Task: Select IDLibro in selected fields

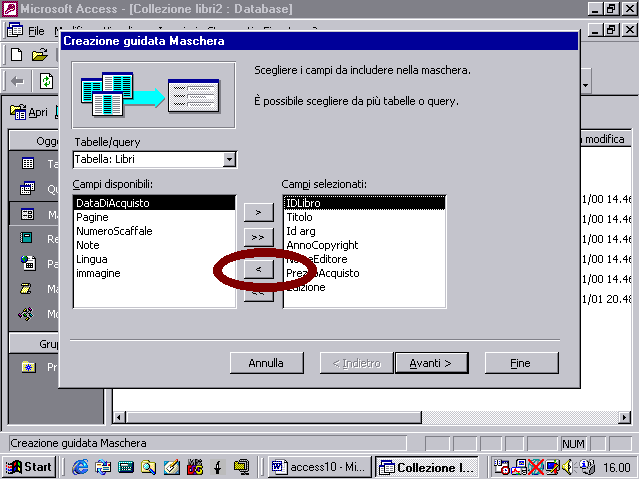Action: point(364,203)
